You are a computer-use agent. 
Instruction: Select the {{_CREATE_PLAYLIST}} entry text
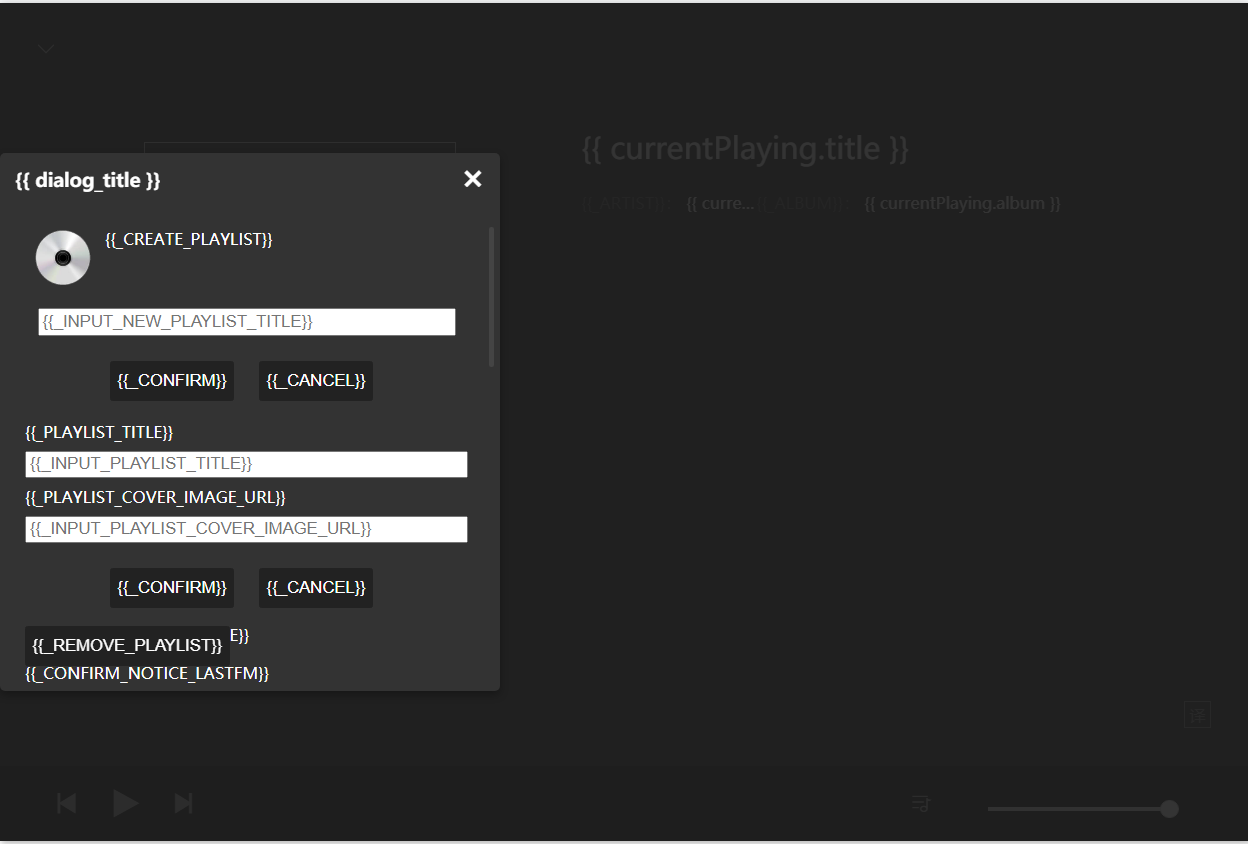pos(189,240)
